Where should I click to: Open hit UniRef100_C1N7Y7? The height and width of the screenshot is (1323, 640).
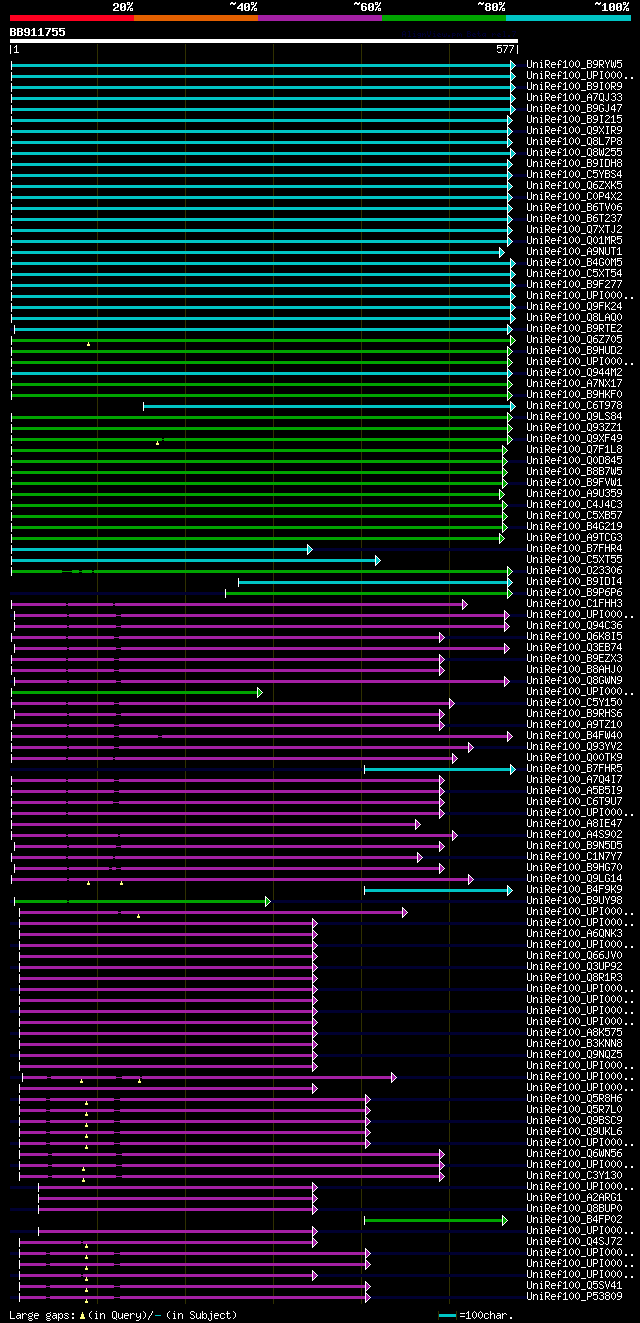[x=574, y=856]
